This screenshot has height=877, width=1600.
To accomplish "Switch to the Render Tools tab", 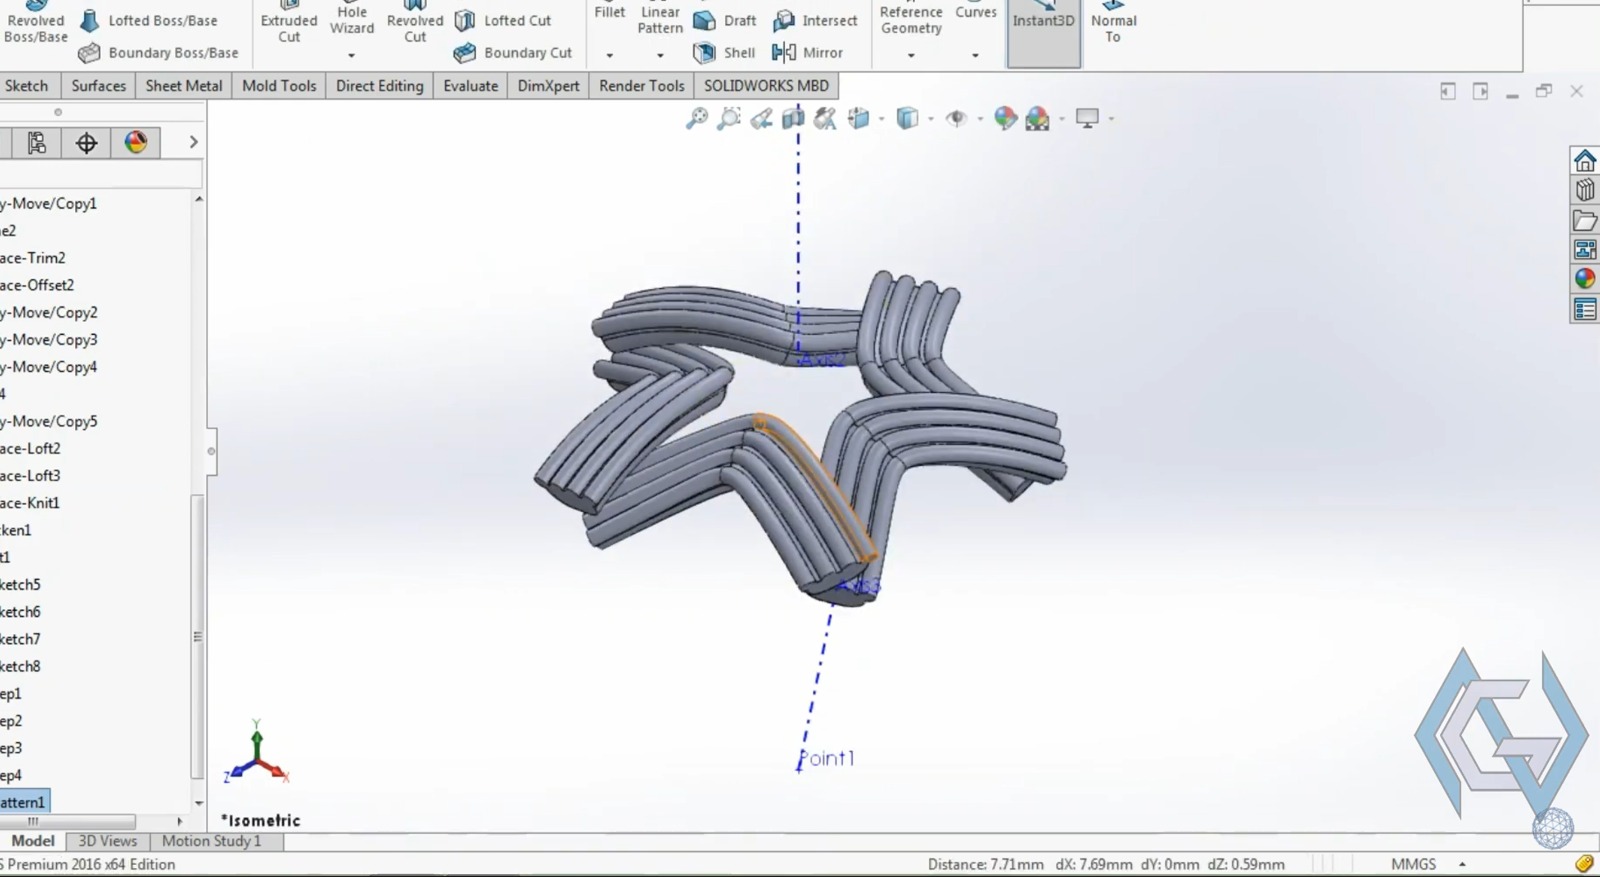I will (641, 86).
